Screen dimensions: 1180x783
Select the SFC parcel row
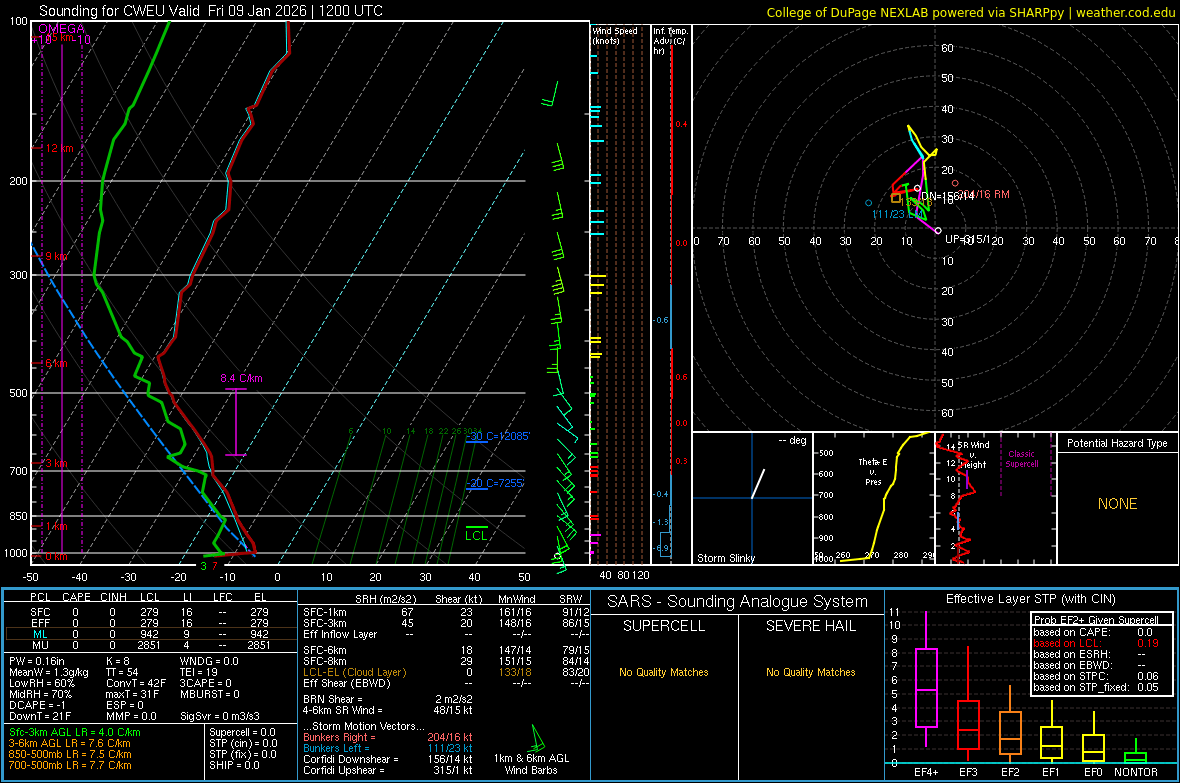[149, 612]
